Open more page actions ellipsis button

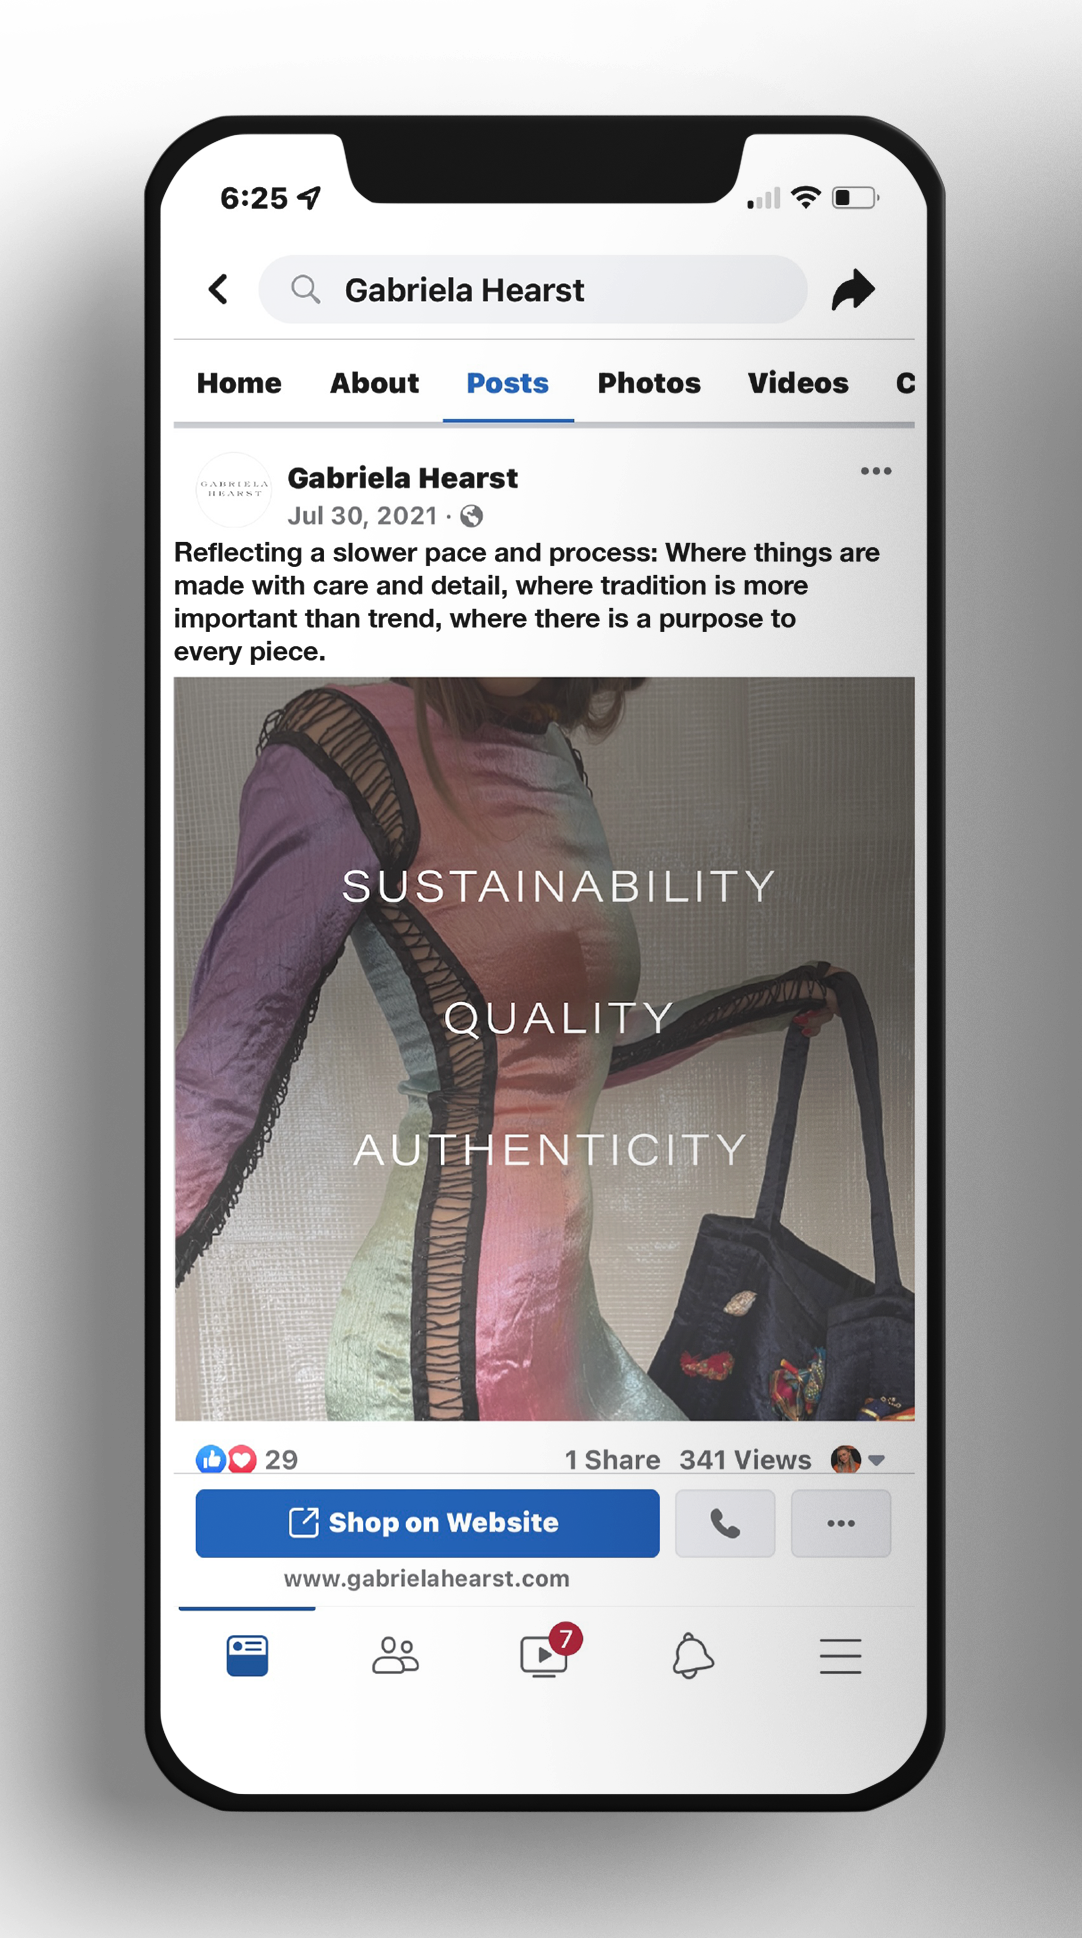click(x=841, y=1523)
